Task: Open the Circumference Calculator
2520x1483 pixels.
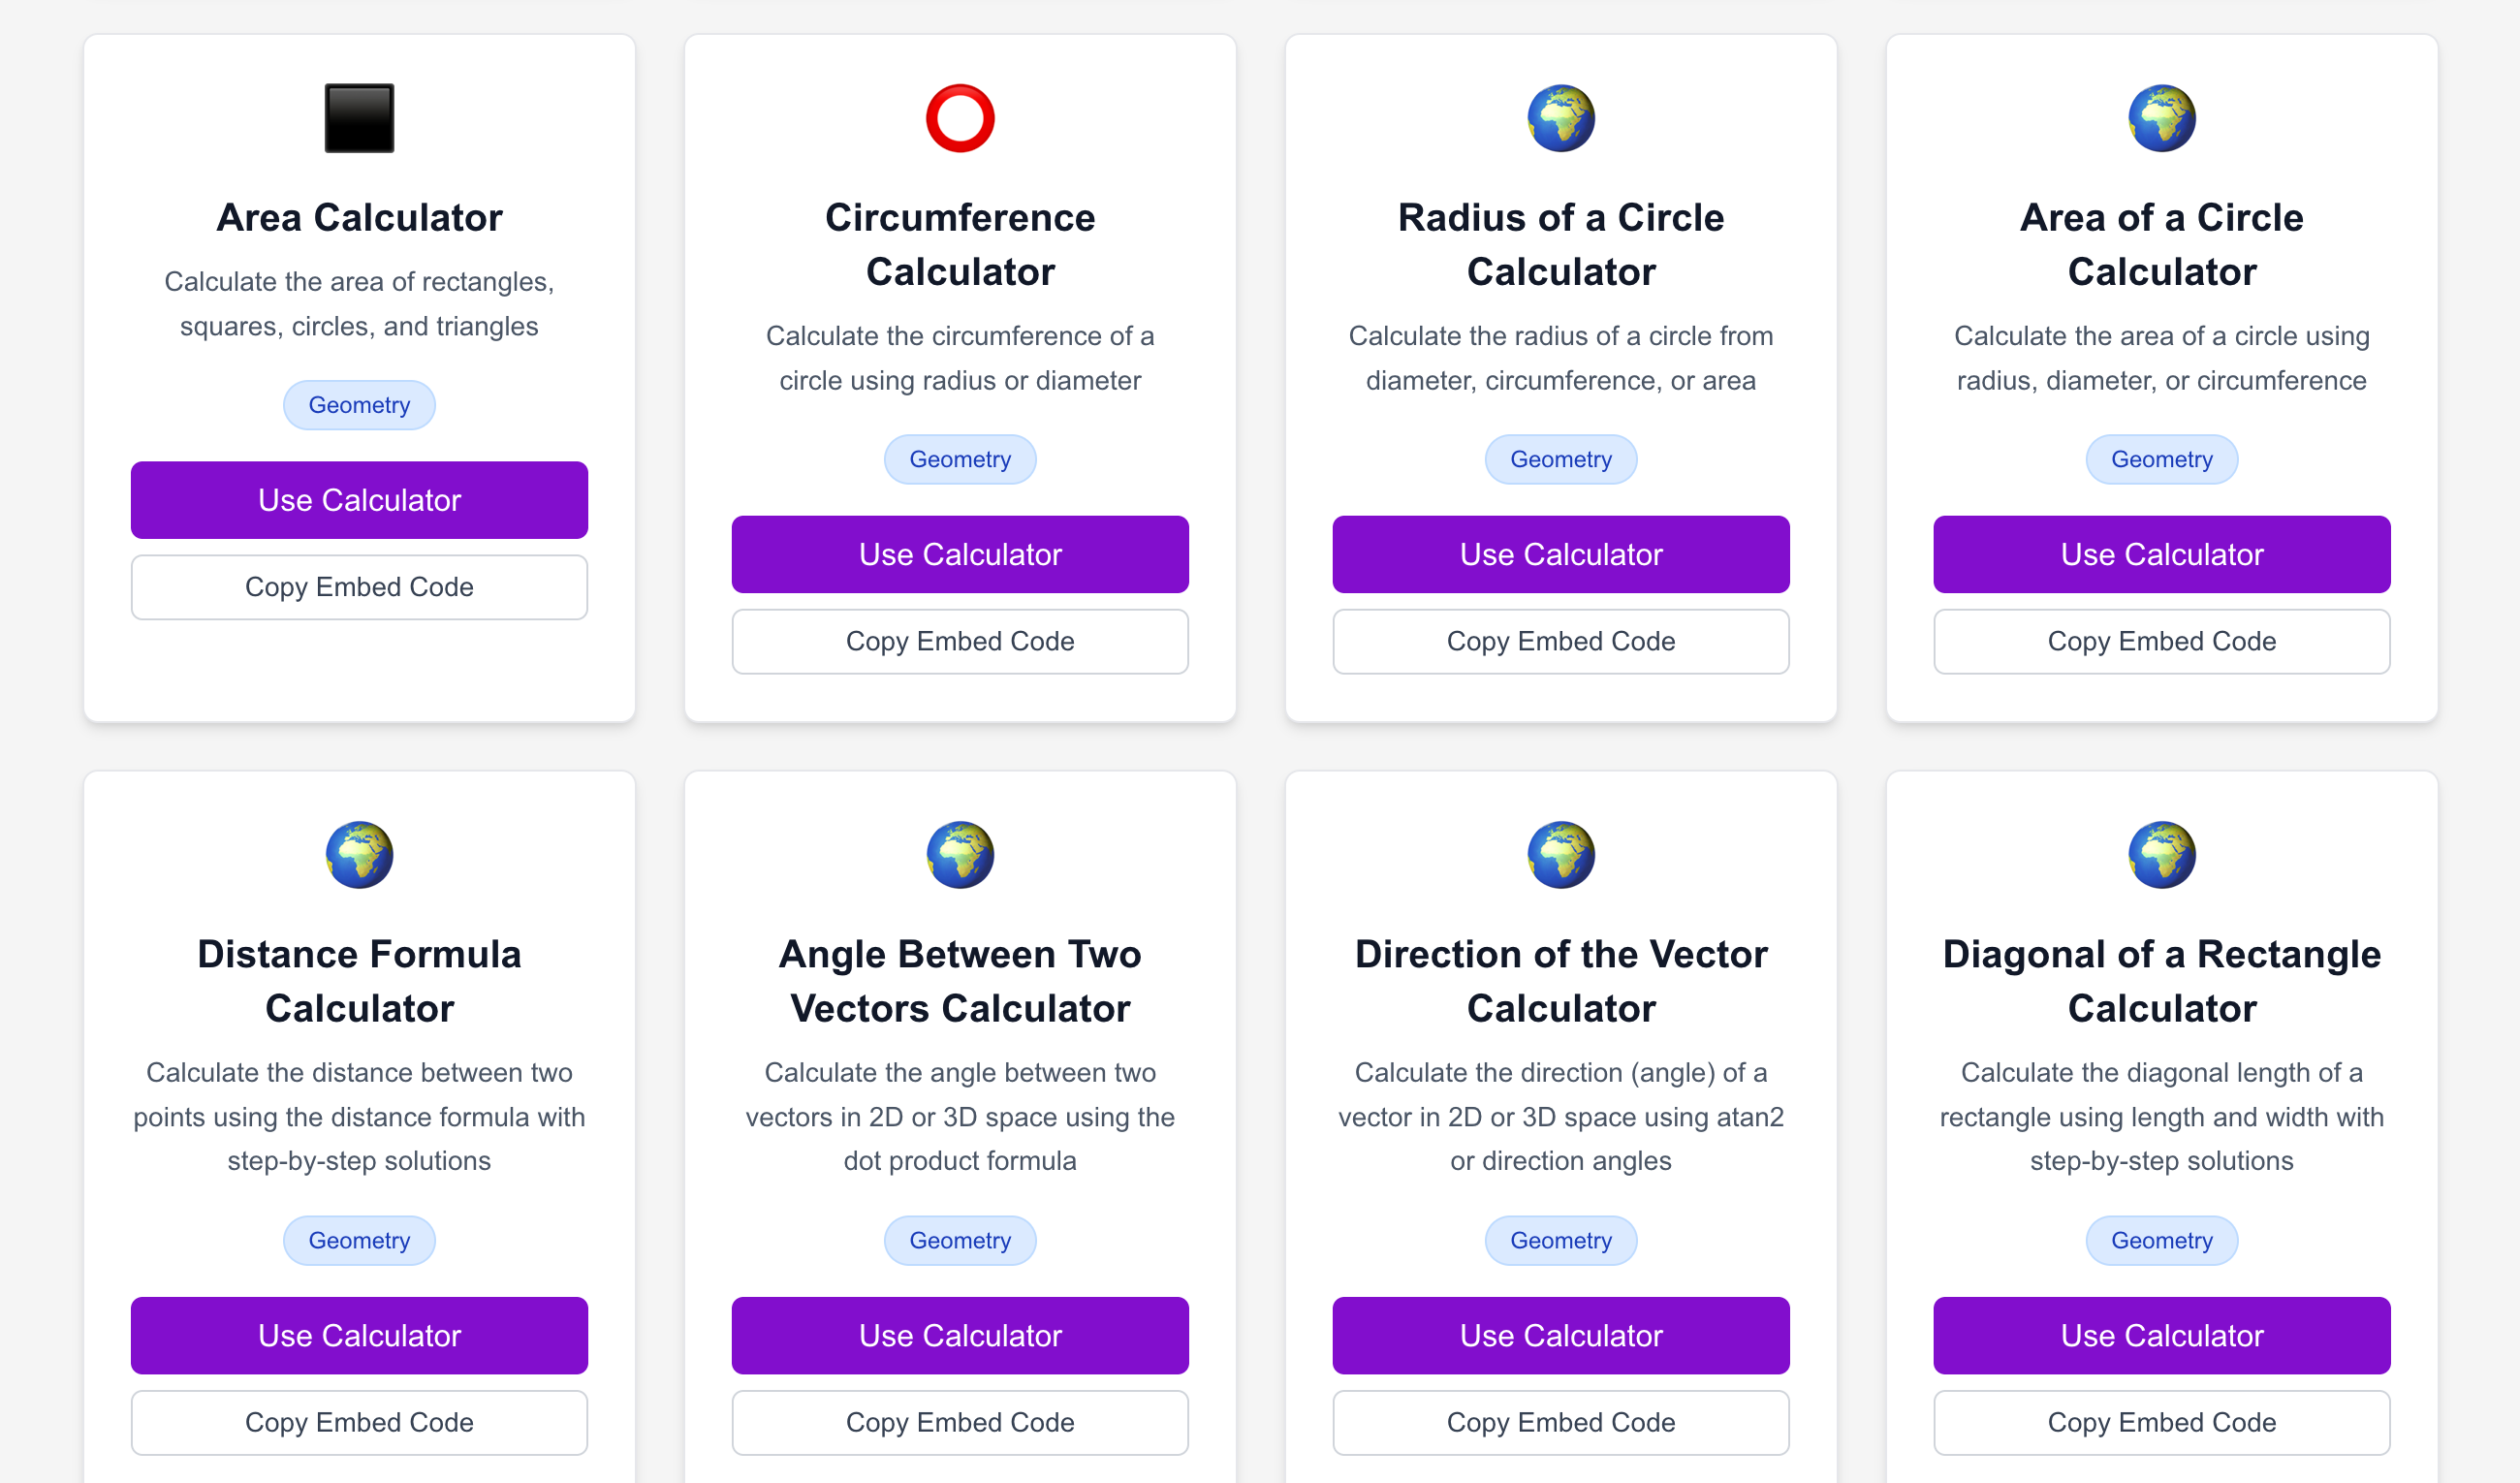Action: pos(960,554)
